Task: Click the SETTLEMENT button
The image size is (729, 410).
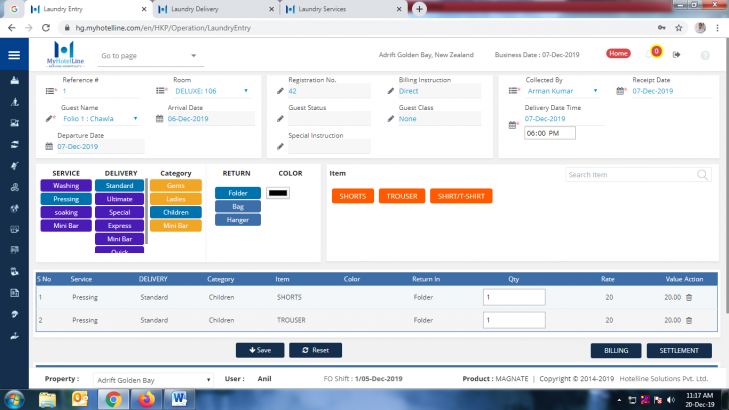Action: (679, 351)
